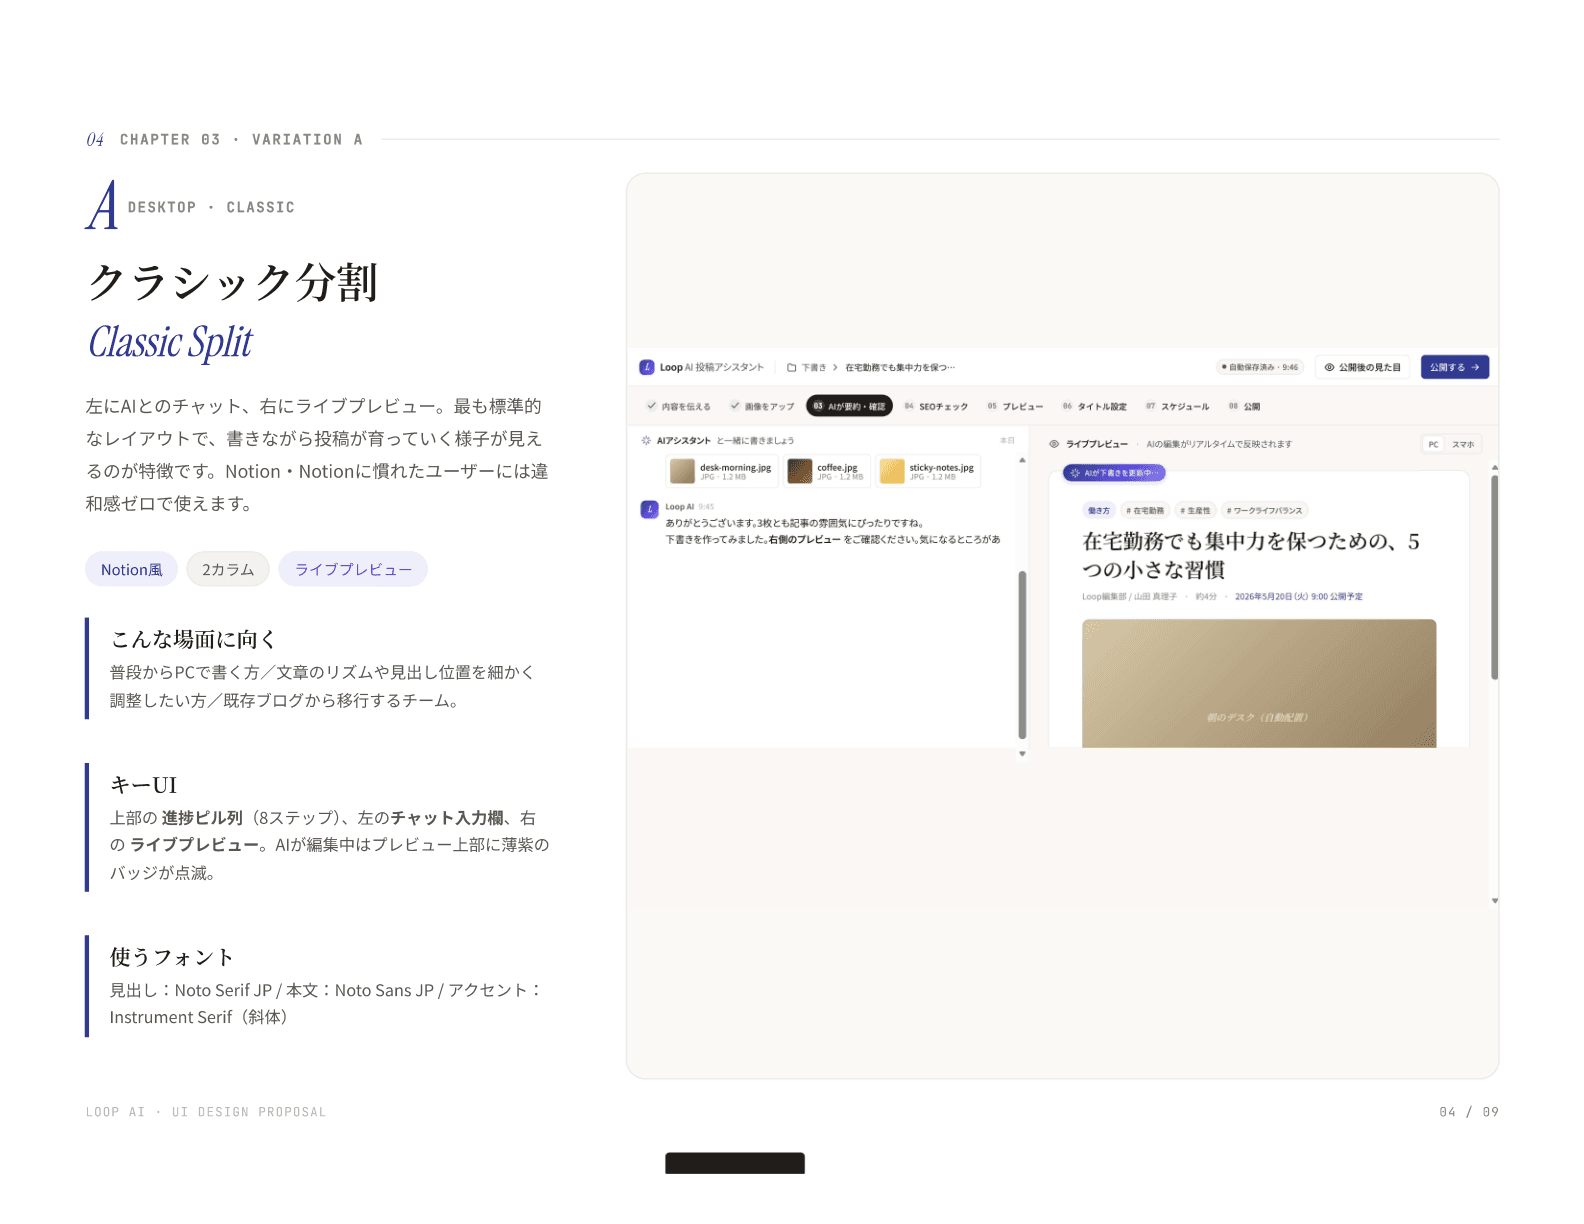This screenshot has width=1584, height=1224.
Task: Click the ライブプレビュー tag pill
Action: point(353,569)
